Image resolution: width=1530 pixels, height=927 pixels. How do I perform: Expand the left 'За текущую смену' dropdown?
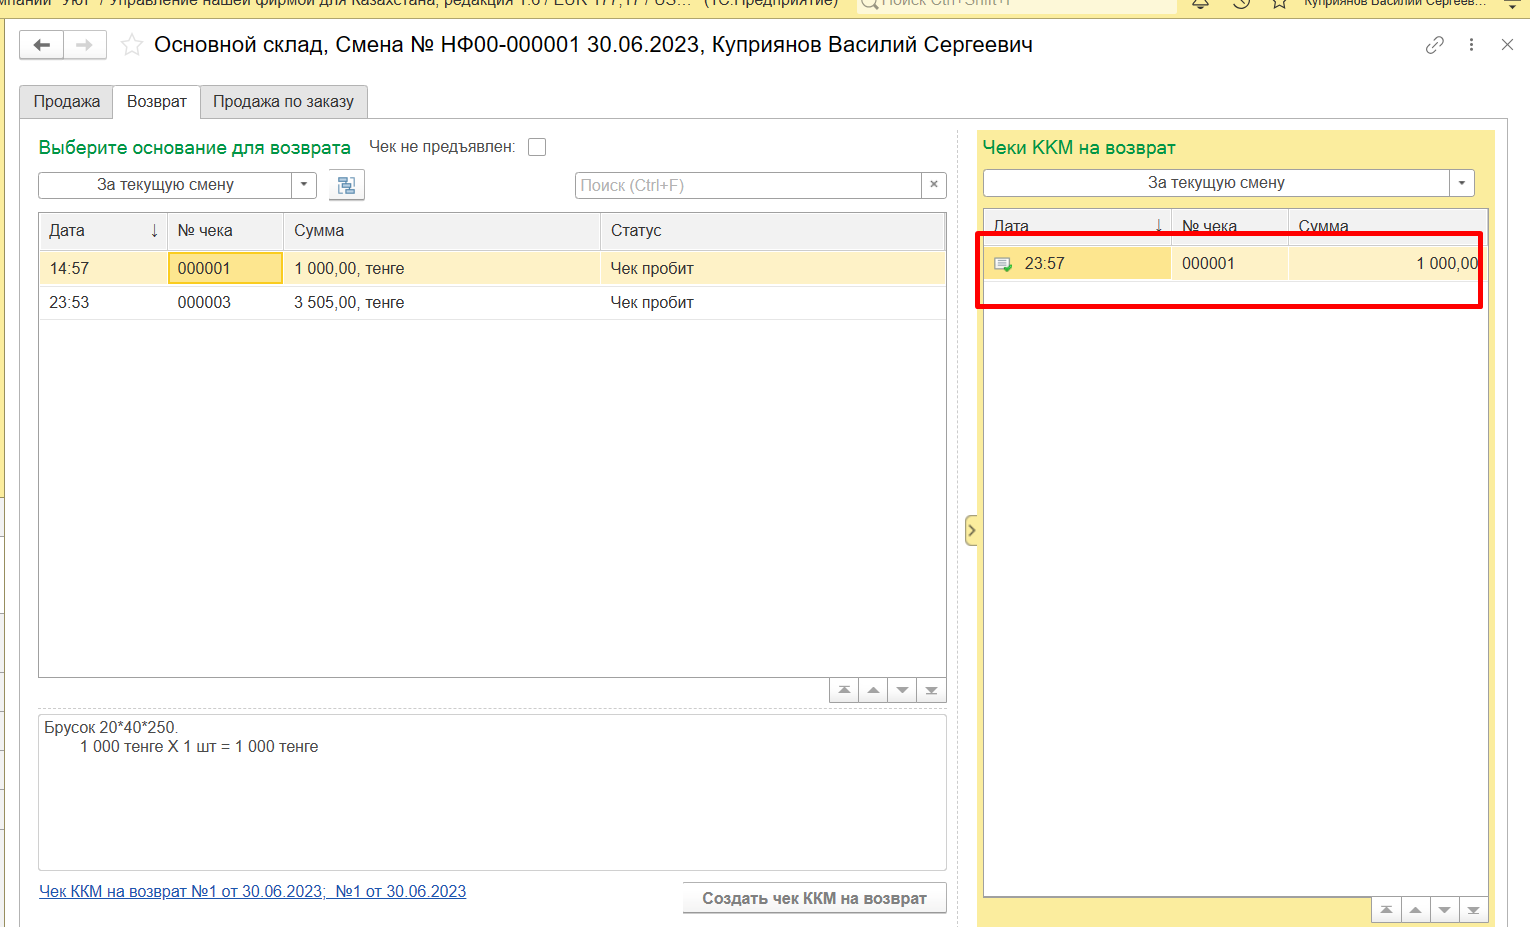pos(304,185)
